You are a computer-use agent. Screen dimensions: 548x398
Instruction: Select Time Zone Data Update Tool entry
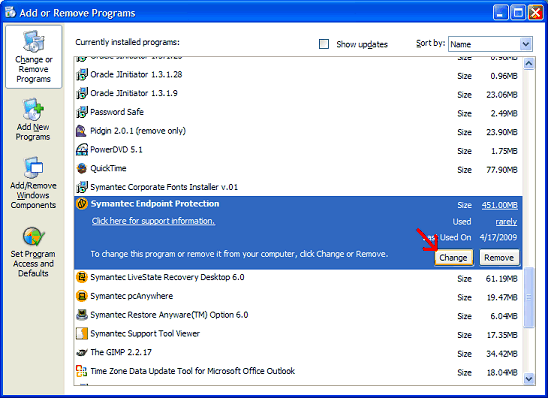[x=298, y=371]
